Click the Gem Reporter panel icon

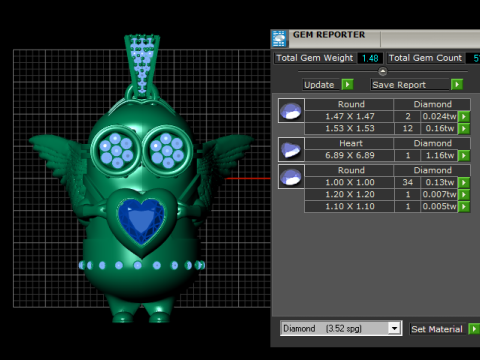pyautogui.click(x=279, y=38)
